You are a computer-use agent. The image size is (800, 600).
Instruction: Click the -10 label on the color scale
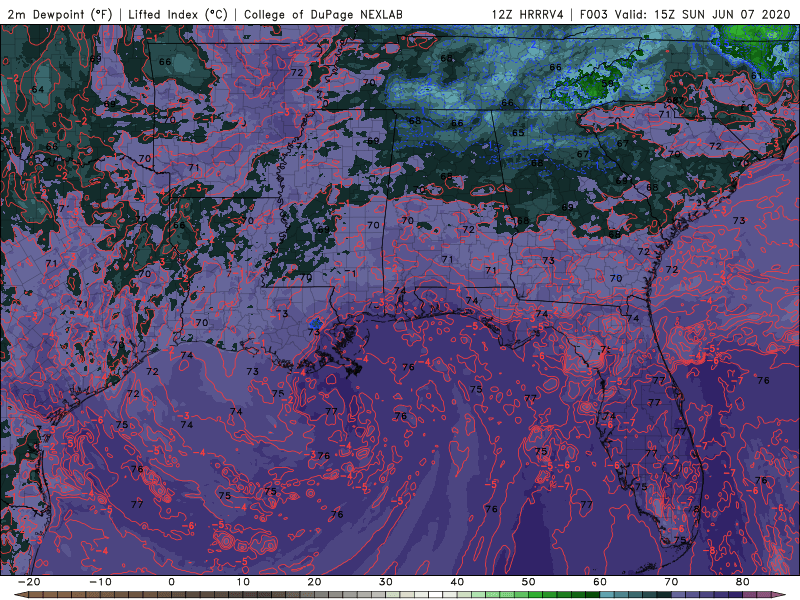(x=100, y=582)
